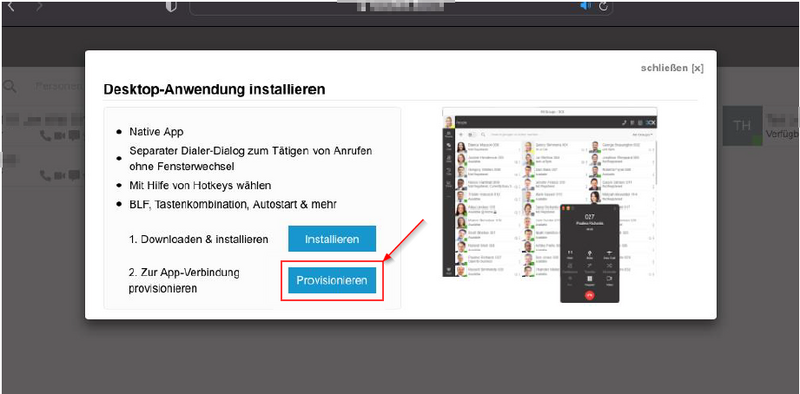Close the dialog via schließen [x]
Screen dimensions: 800x394
tap(672, 68)
